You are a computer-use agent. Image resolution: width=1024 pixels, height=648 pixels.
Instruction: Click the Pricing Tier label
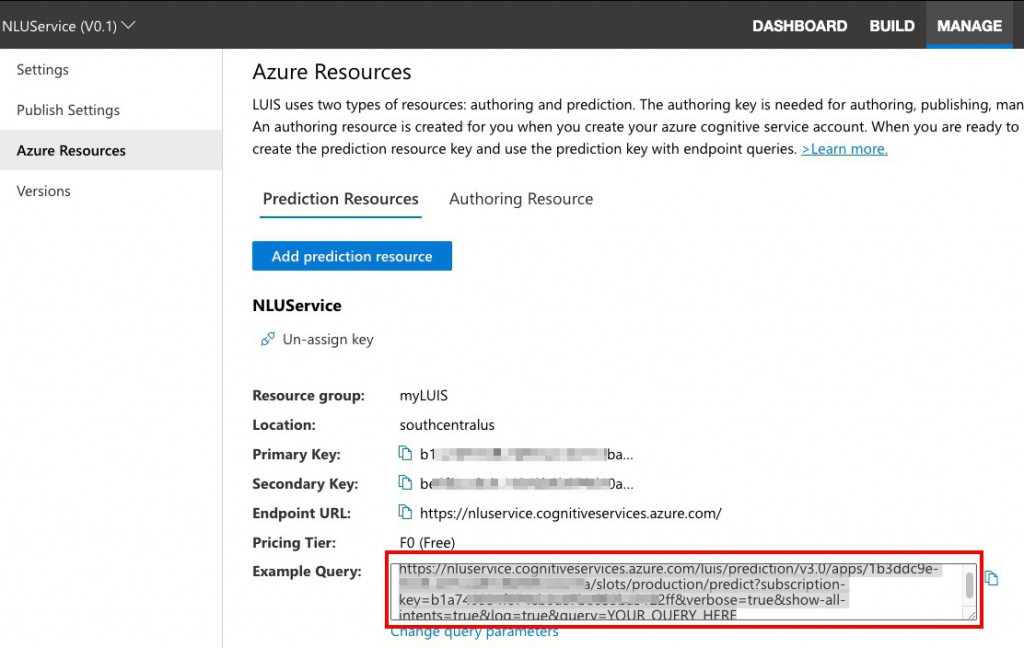coord(294,542)
